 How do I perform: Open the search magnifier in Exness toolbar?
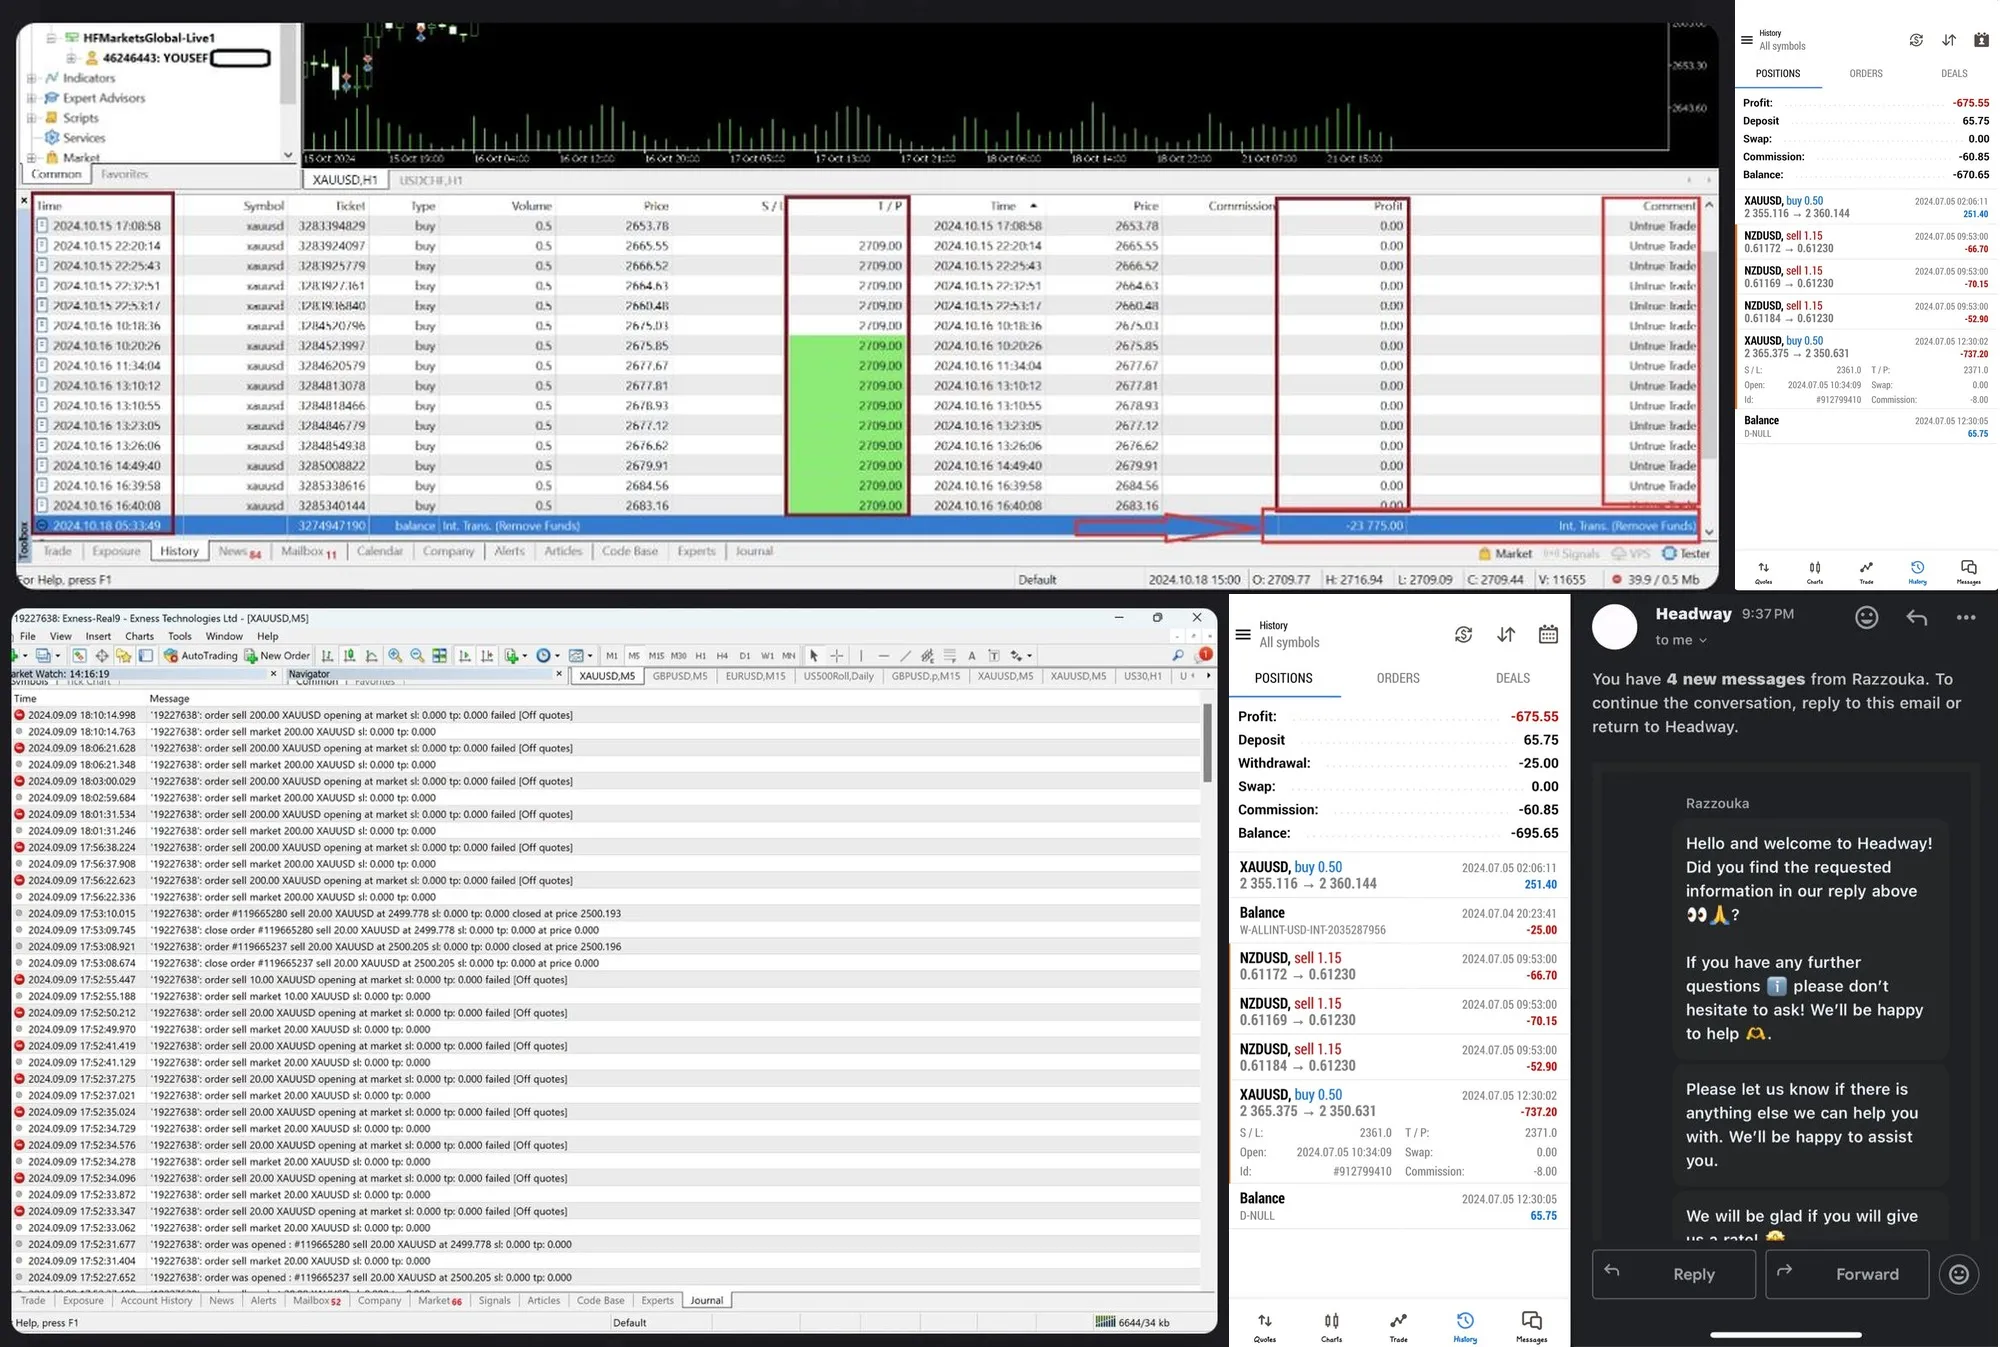[1178, 656]
